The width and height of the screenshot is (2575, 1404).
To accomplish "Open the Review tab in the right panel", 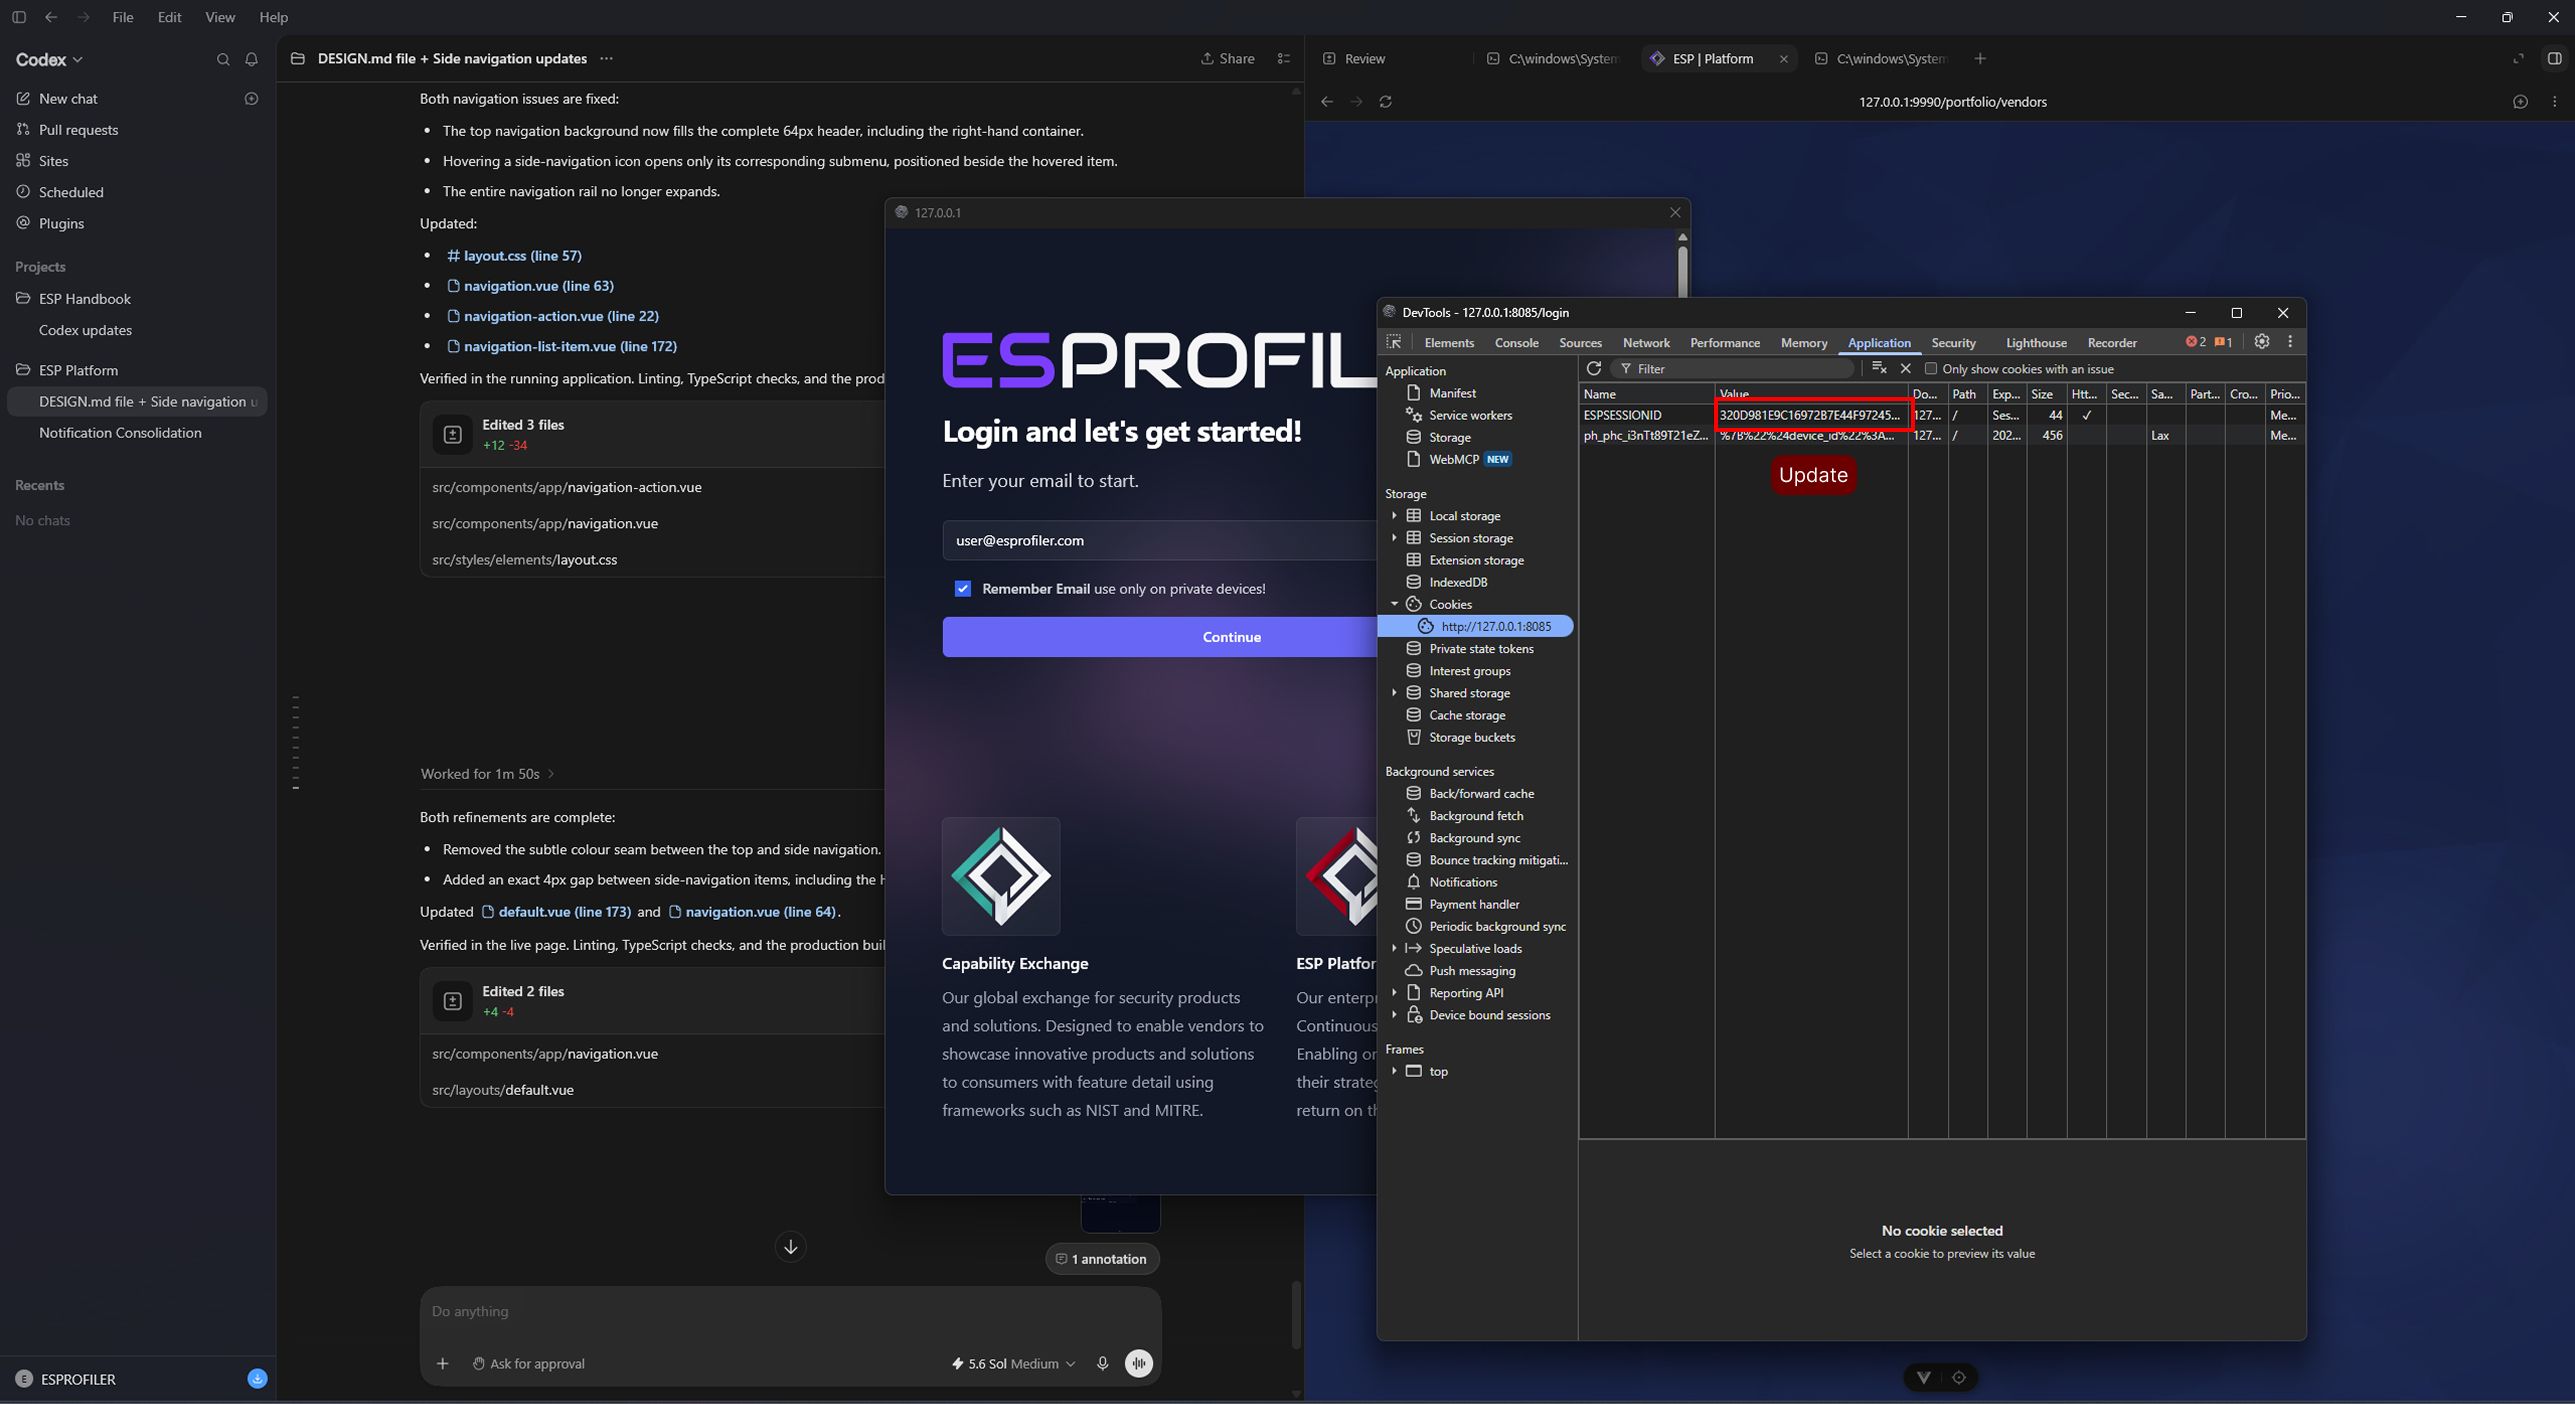I will 1355,59.
